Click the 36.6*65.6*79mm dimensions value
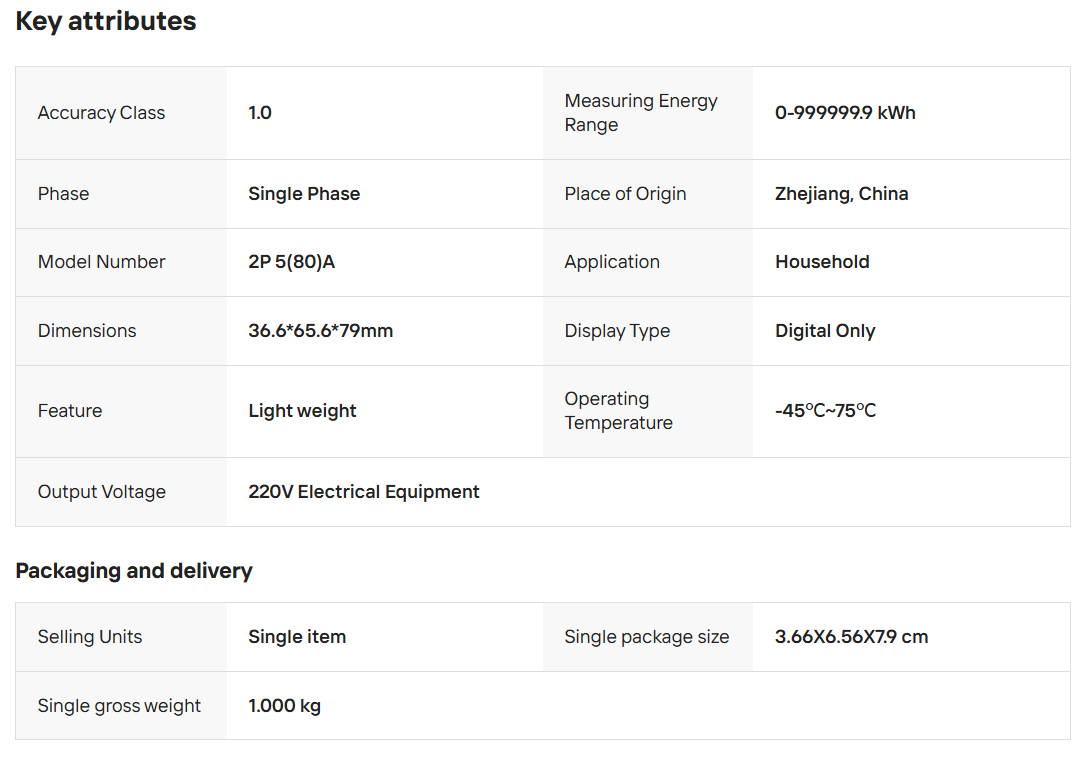The width and height of the screenshot is (1083, 765). (x=320, y=331)
